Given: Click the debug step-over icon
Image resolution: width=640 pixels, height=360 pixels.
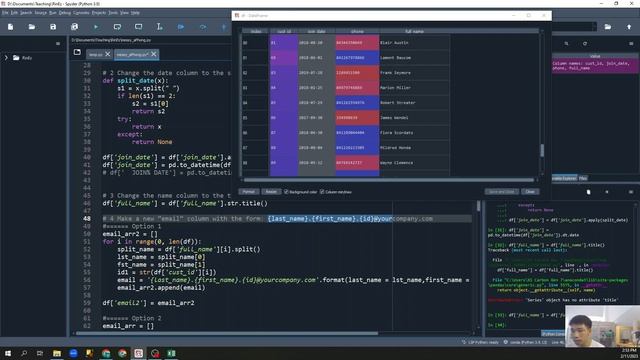Looking at the screenshot, I should (x=202, y=27).
